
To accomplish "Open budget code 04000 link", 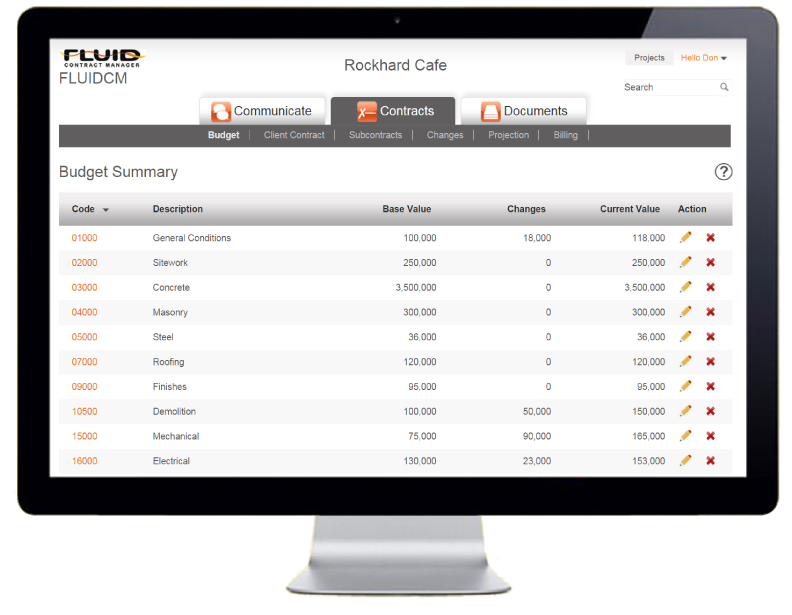I will coord(84,312).
